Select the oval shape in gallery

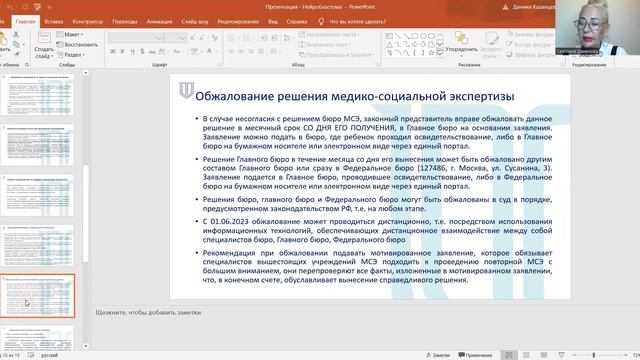pos(423,36)
